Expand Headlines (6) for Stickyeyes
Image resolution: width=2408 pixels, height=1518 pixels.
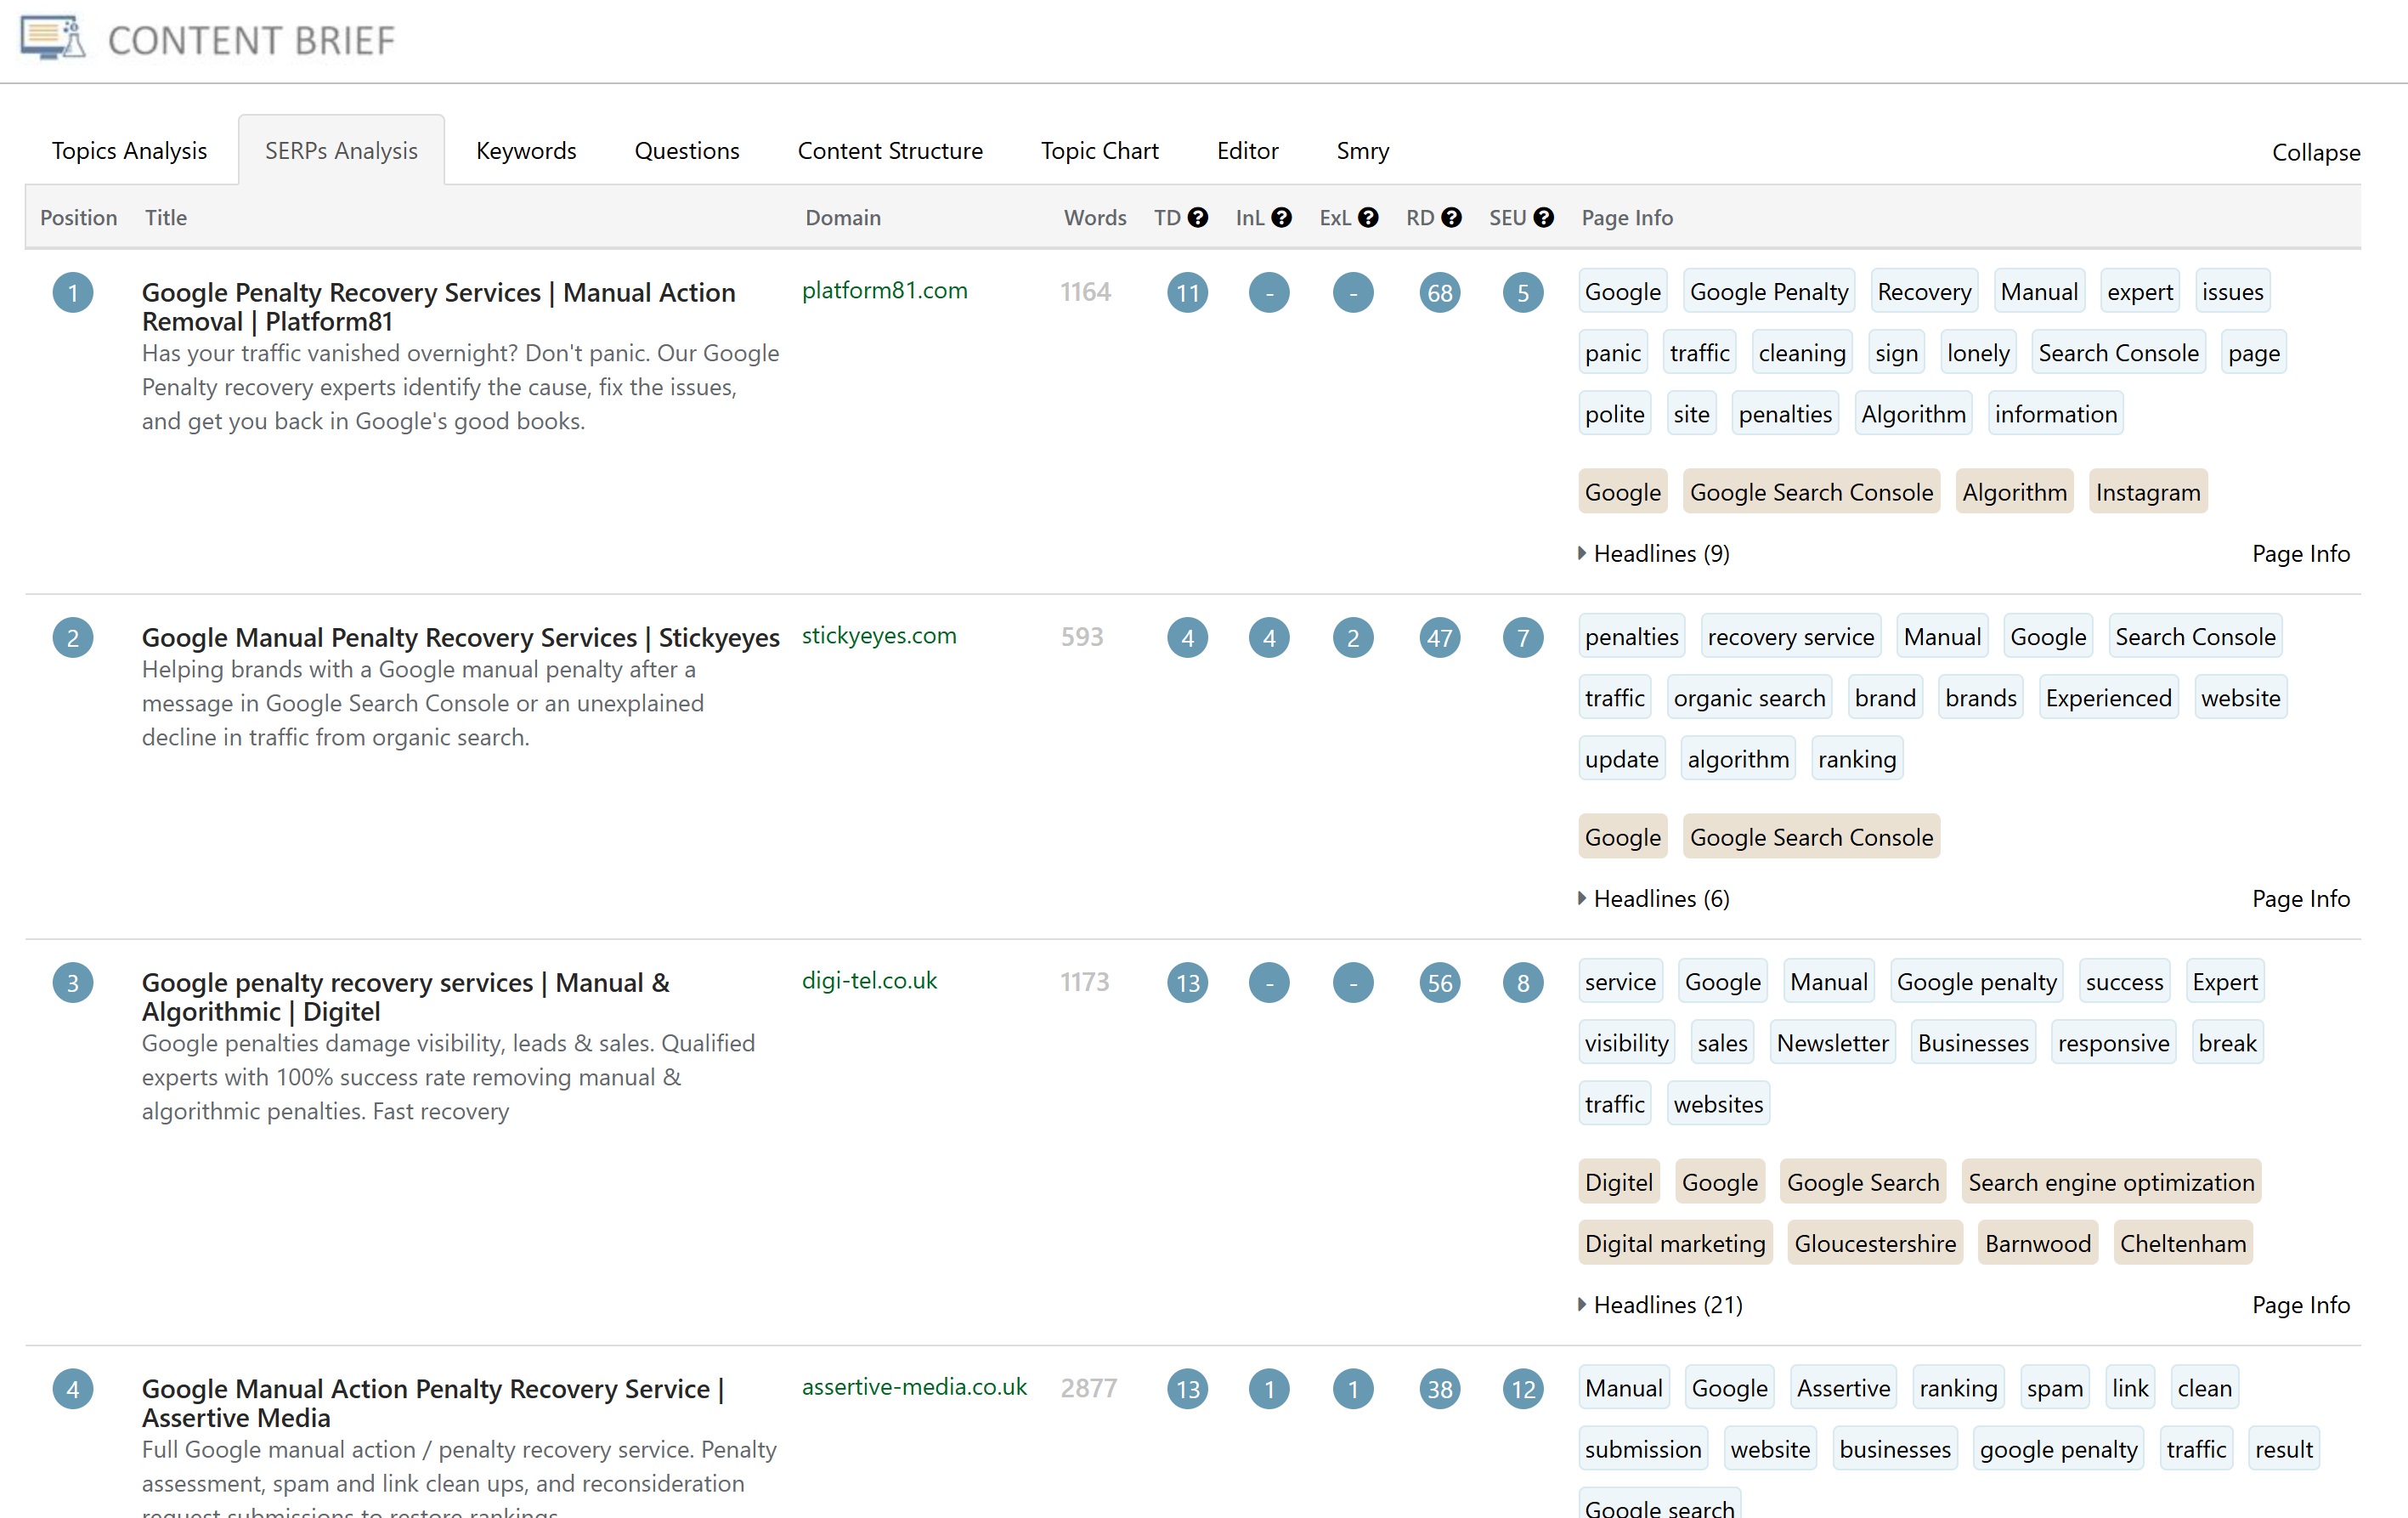coord(1654,899)
